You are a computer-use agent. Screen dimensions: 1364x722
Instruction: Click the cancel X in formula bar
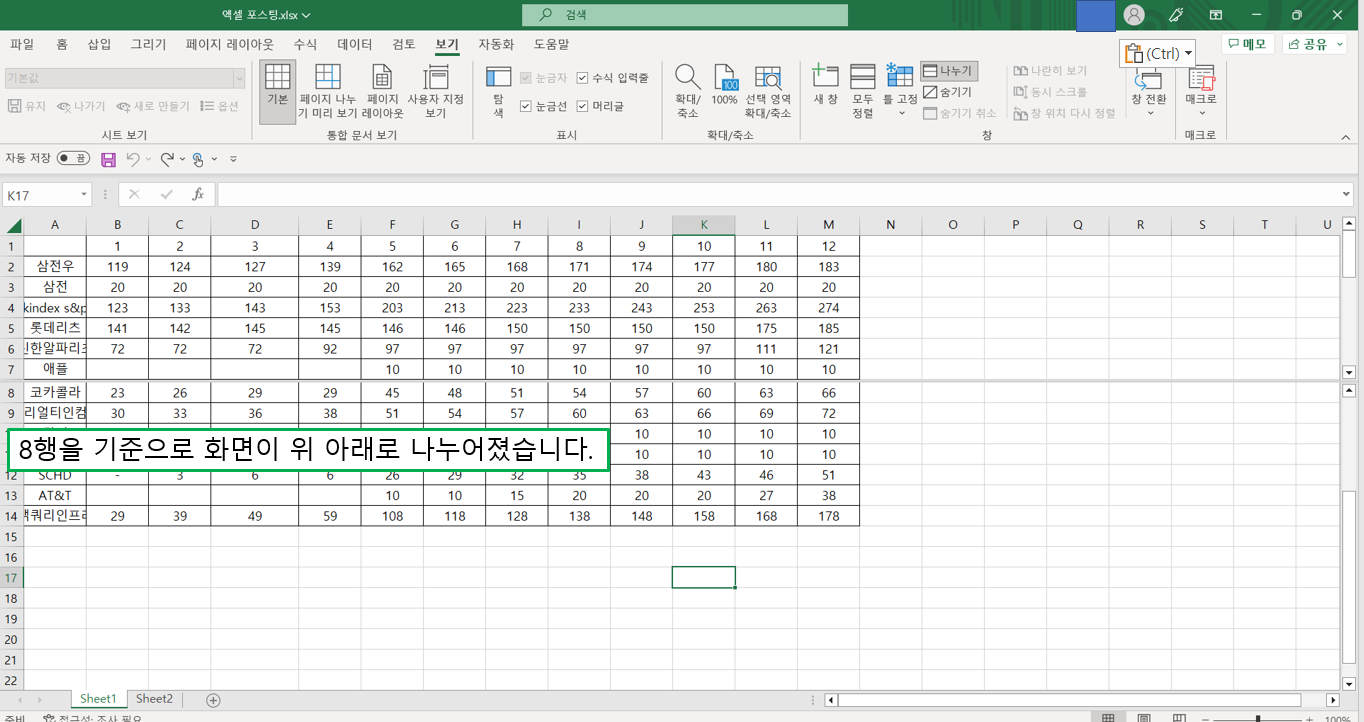point(134,194)
